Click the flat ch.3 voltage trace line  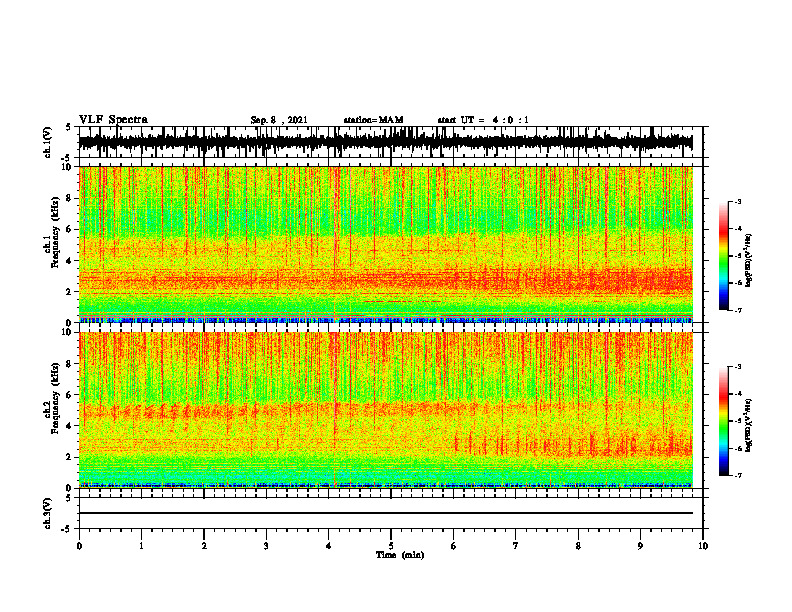(x=385, y=513)
